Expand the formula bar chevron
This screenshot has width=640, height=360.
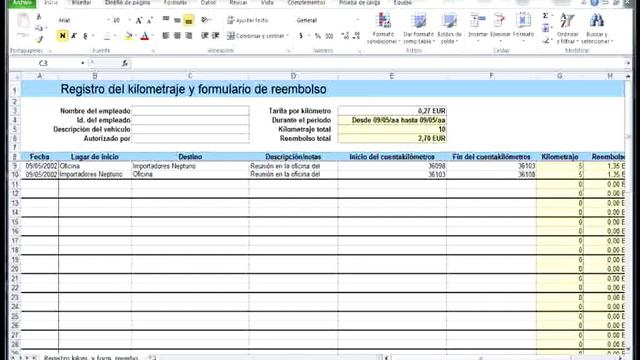[627, 63]
